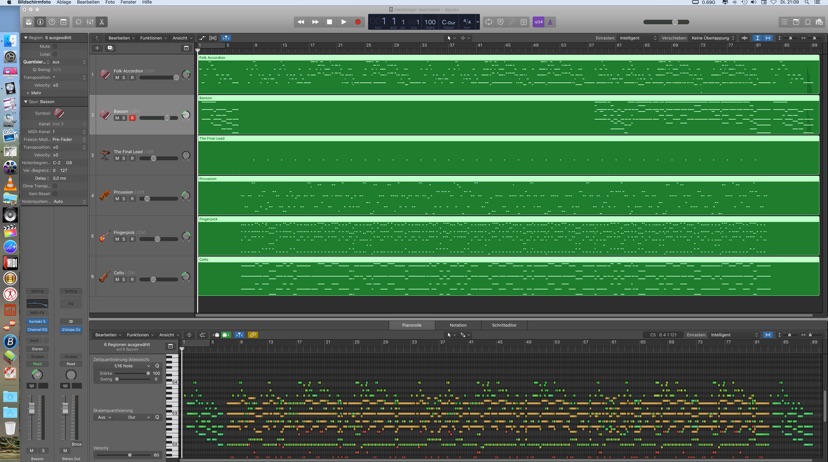This screenshot has height=462, width=828.
Task: Mute the Folk Accordion track
Action: 117,78
